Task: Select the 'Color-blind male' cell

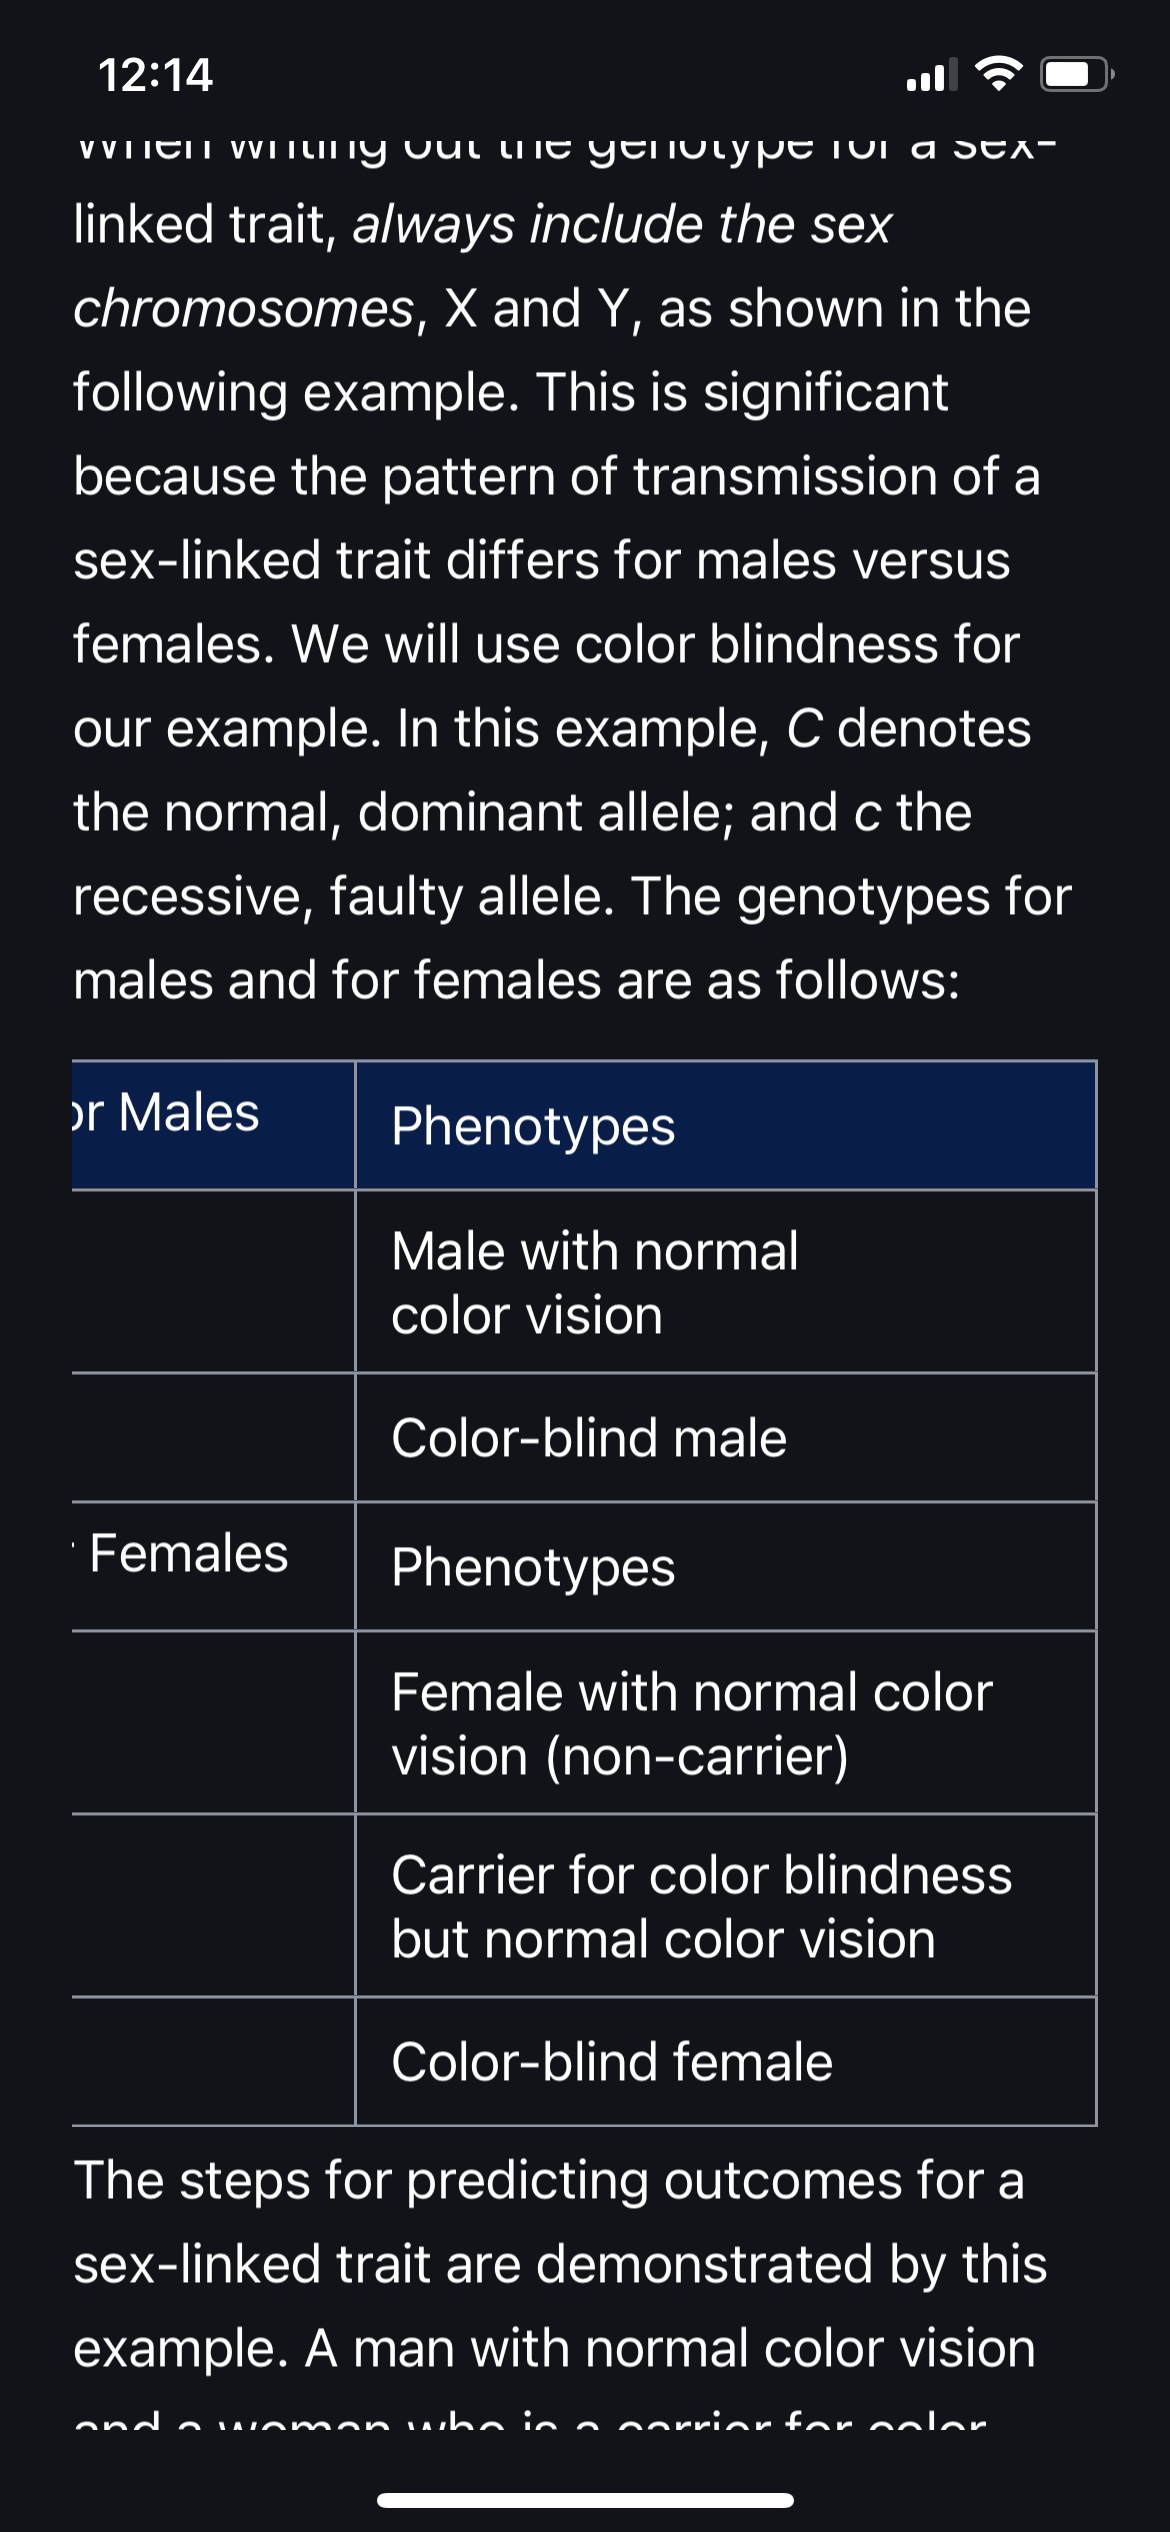Action: pos(726,1438)
